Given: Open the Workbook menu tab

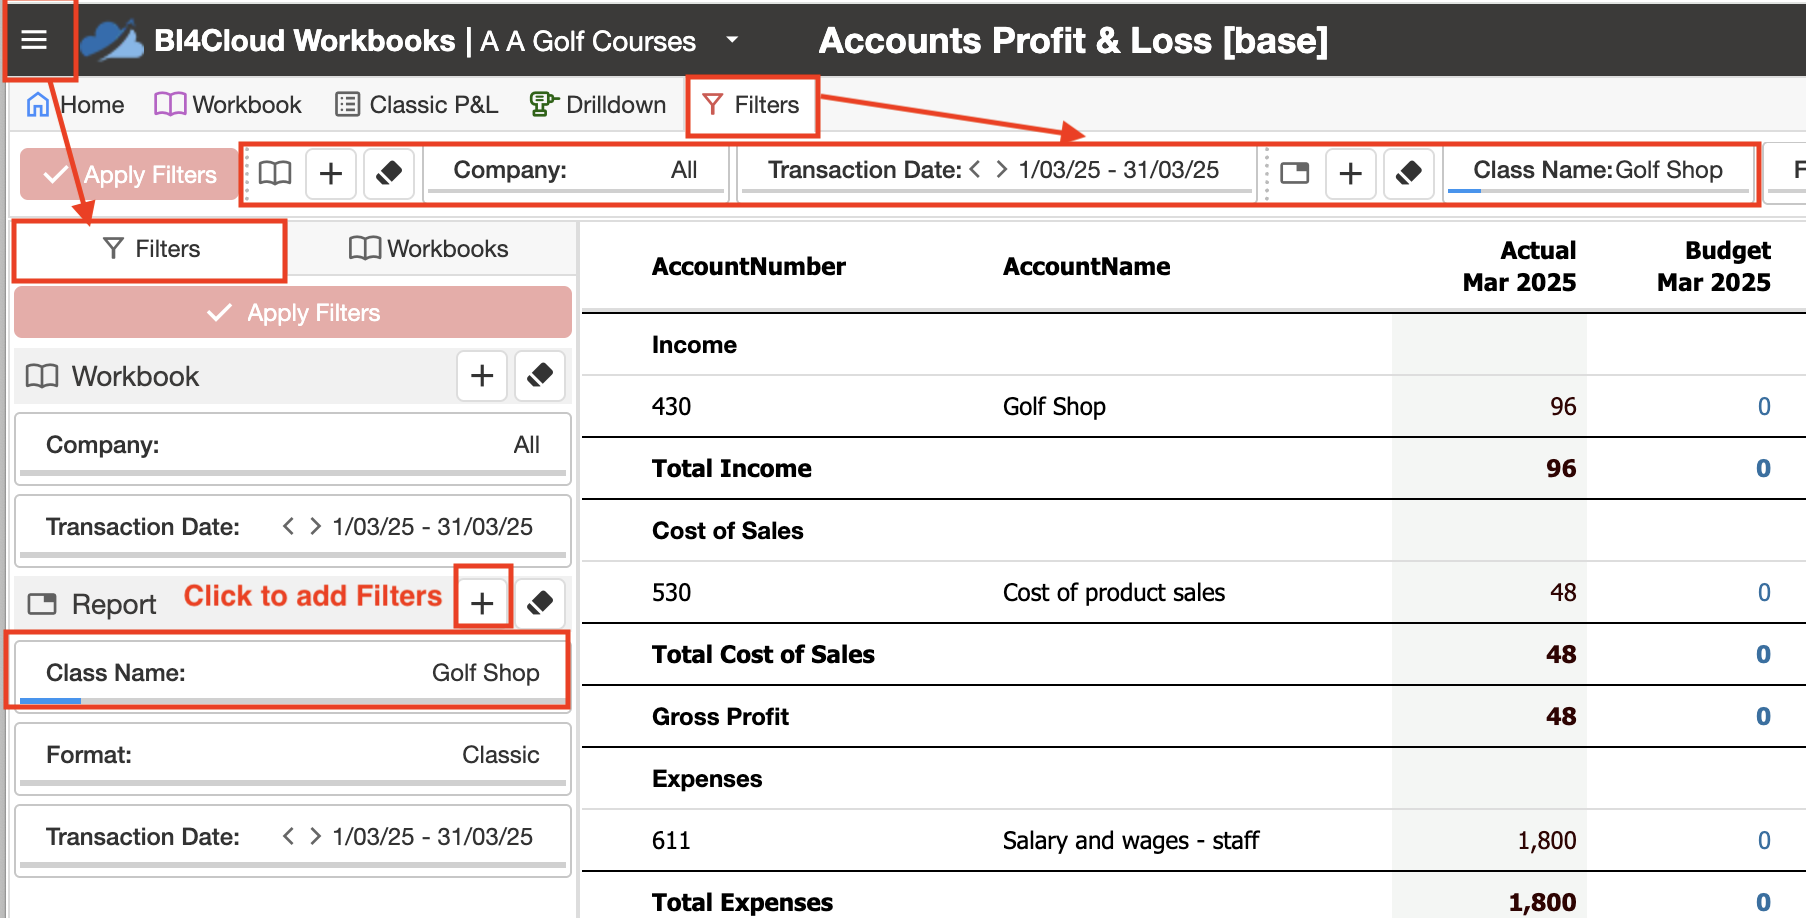Looking at the screenshot, I should (x=228, y=105).
